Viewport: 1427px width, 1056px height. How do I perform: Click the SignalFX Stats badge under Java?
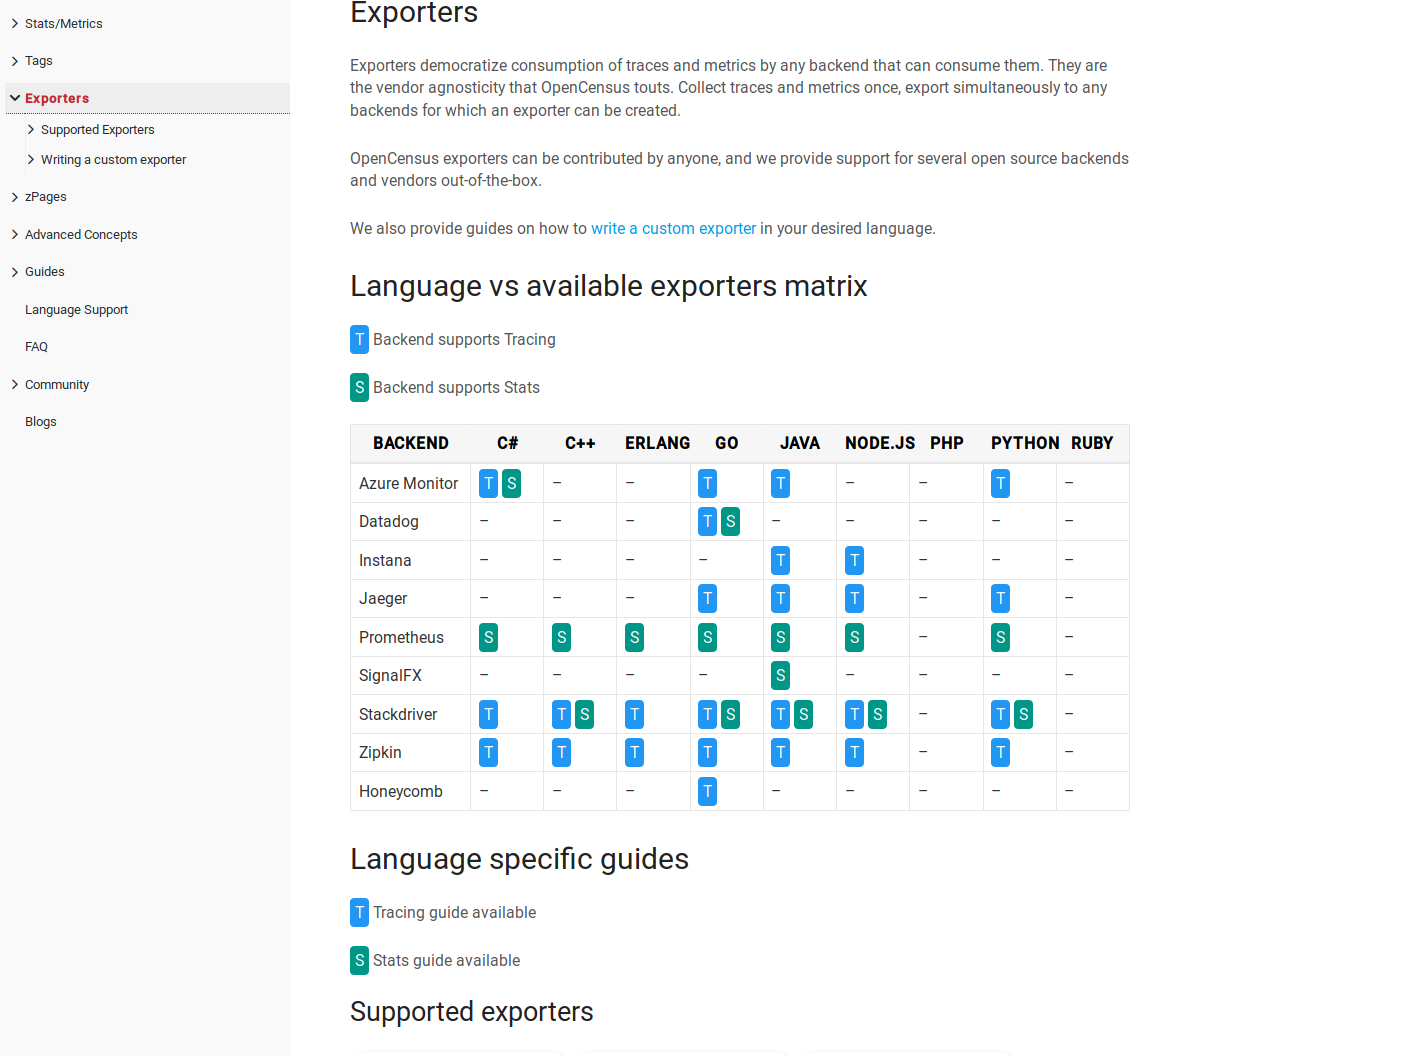coord(780,675)
